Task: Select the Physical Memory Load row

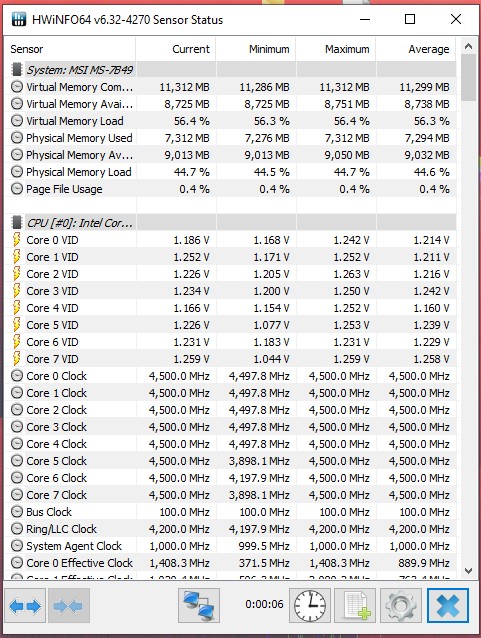Action: [x=230, y=172]
